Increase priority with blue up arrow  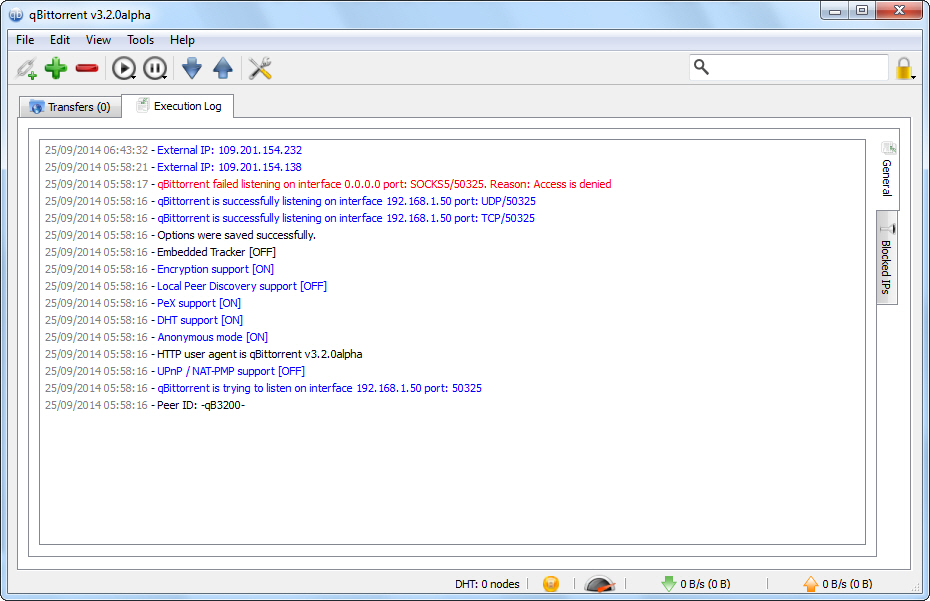(x=223, y=68)
